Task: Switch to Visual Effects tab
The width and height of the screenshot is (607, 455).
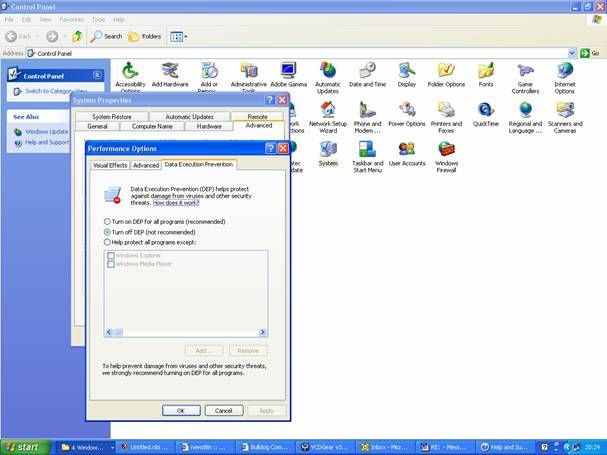Action: [110, 165]
